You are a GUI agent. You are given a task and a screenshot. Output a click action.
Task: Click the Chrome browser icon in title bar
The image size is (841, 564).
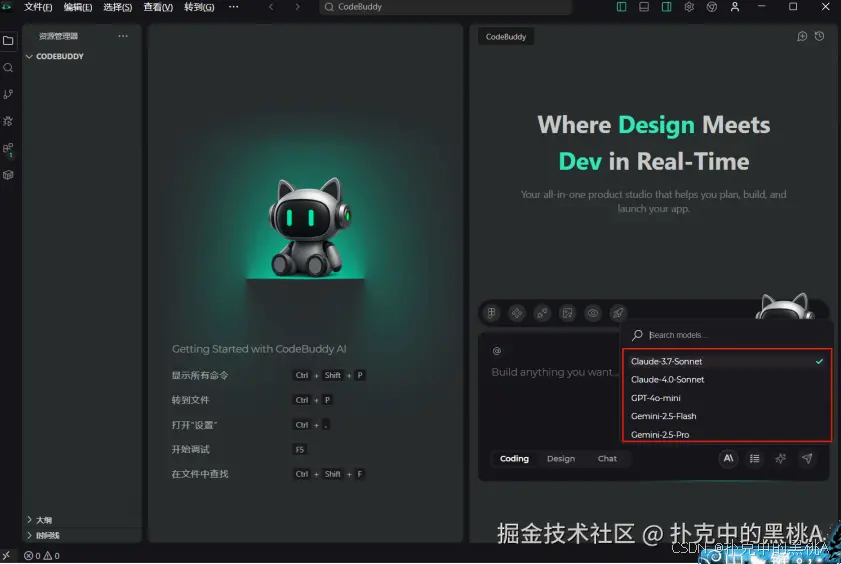pos(712,7)
